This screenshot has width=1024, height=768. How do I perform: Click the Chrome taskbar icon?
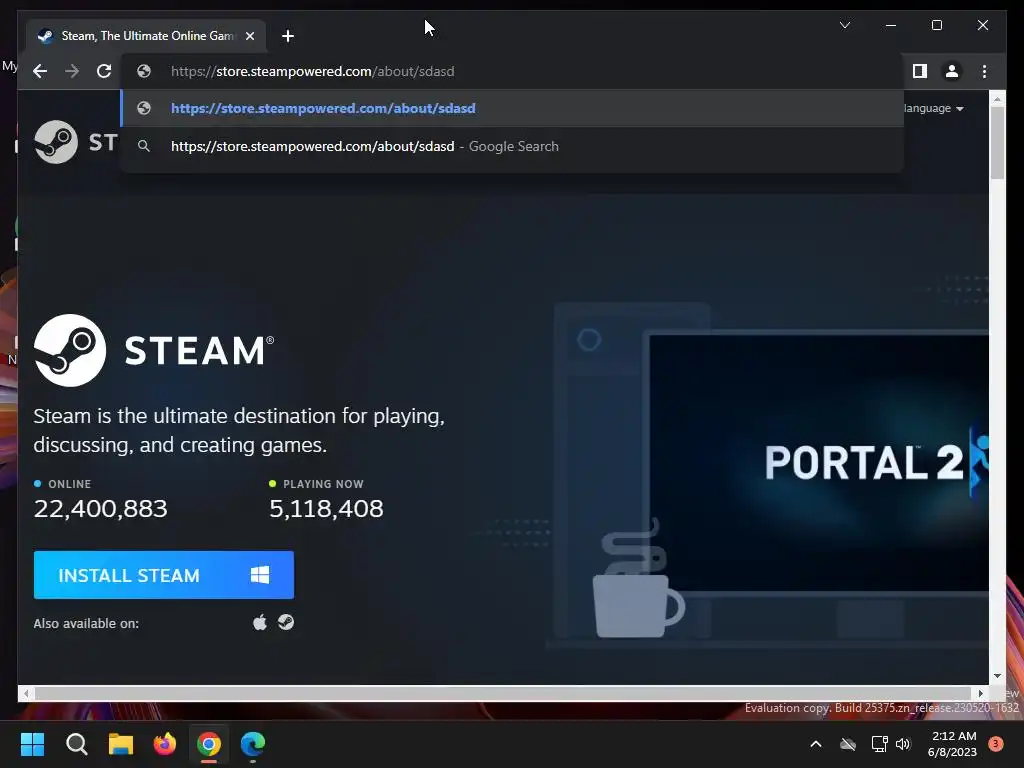coord(209,744)
